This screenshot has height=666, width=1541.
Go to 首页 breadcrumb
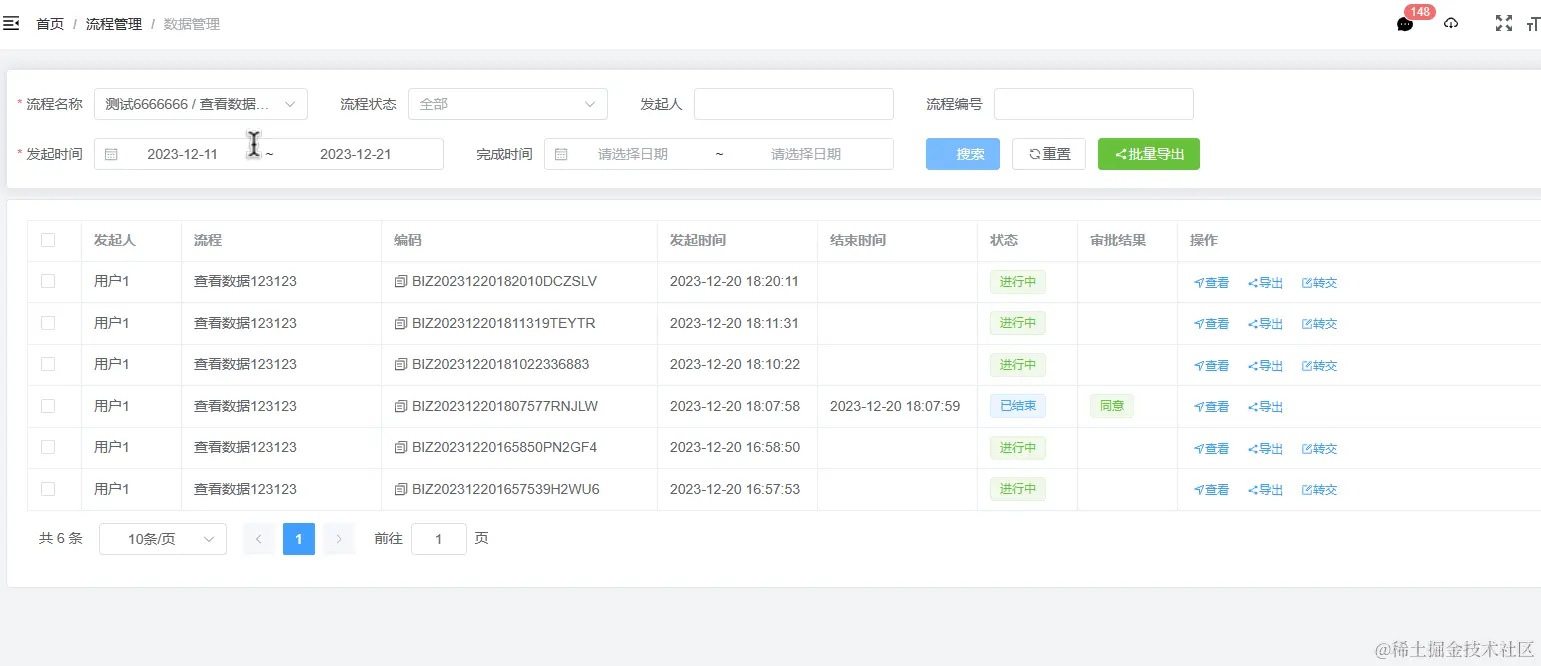(50, 24)
